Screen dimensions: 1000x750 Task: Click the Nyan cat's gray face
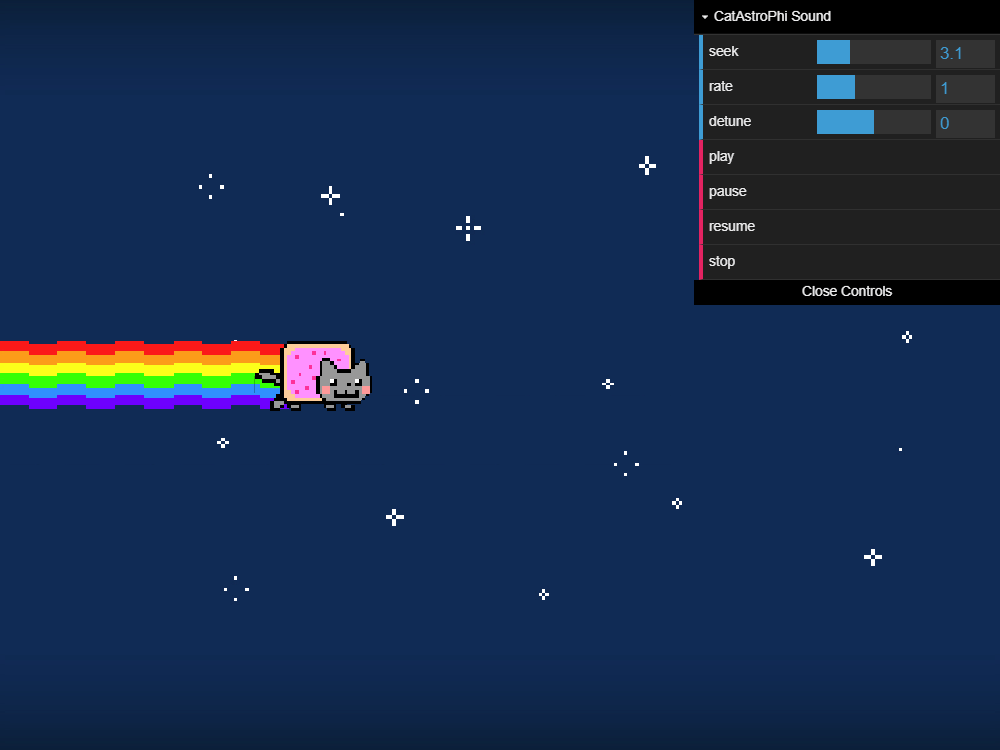[x=344, y=383]
